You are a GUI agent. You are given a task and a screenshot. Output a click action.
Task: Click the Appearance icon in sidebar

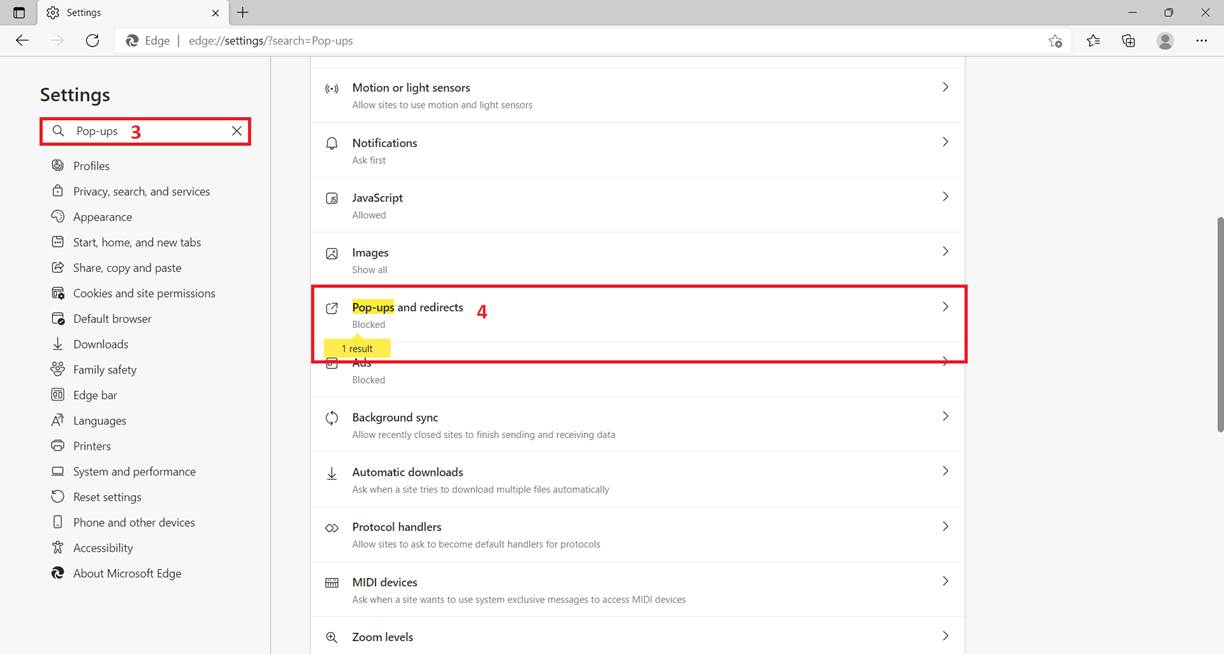(x=58, y=216)
